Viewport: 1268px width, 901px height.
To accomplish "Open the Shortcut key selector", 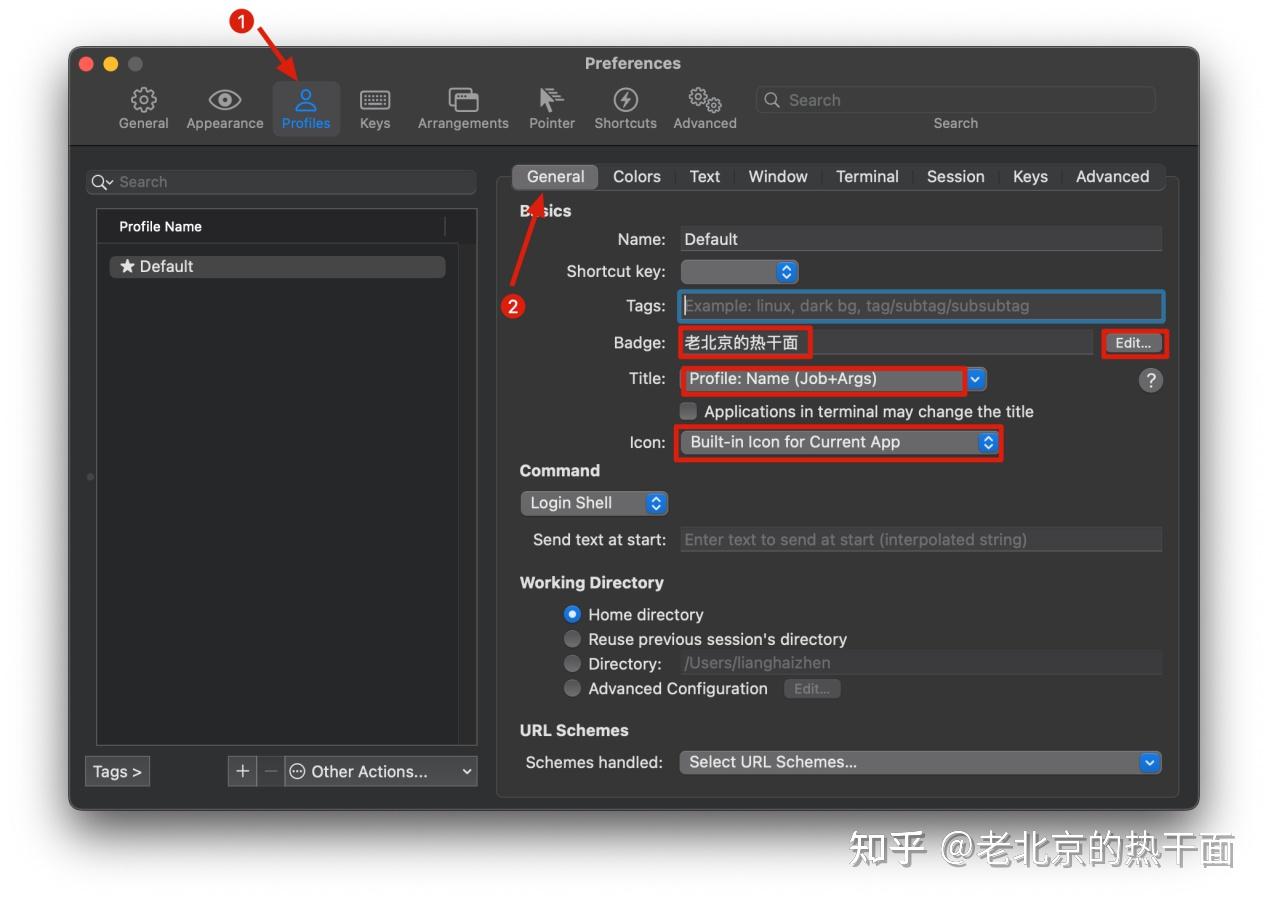I will click(x=739, y=271).
